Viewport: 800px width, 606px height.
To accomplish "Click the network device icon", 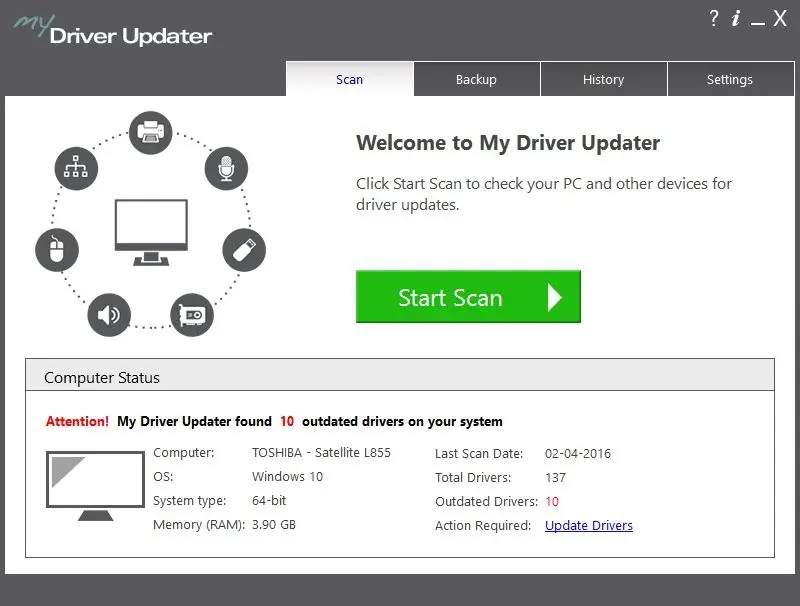I will click(76, 168).
